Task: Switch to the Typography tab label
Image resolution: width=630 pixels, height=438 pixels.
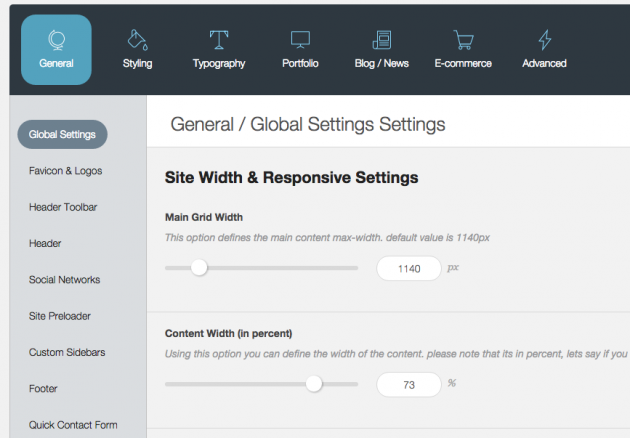Action: [x=219, y=63]
